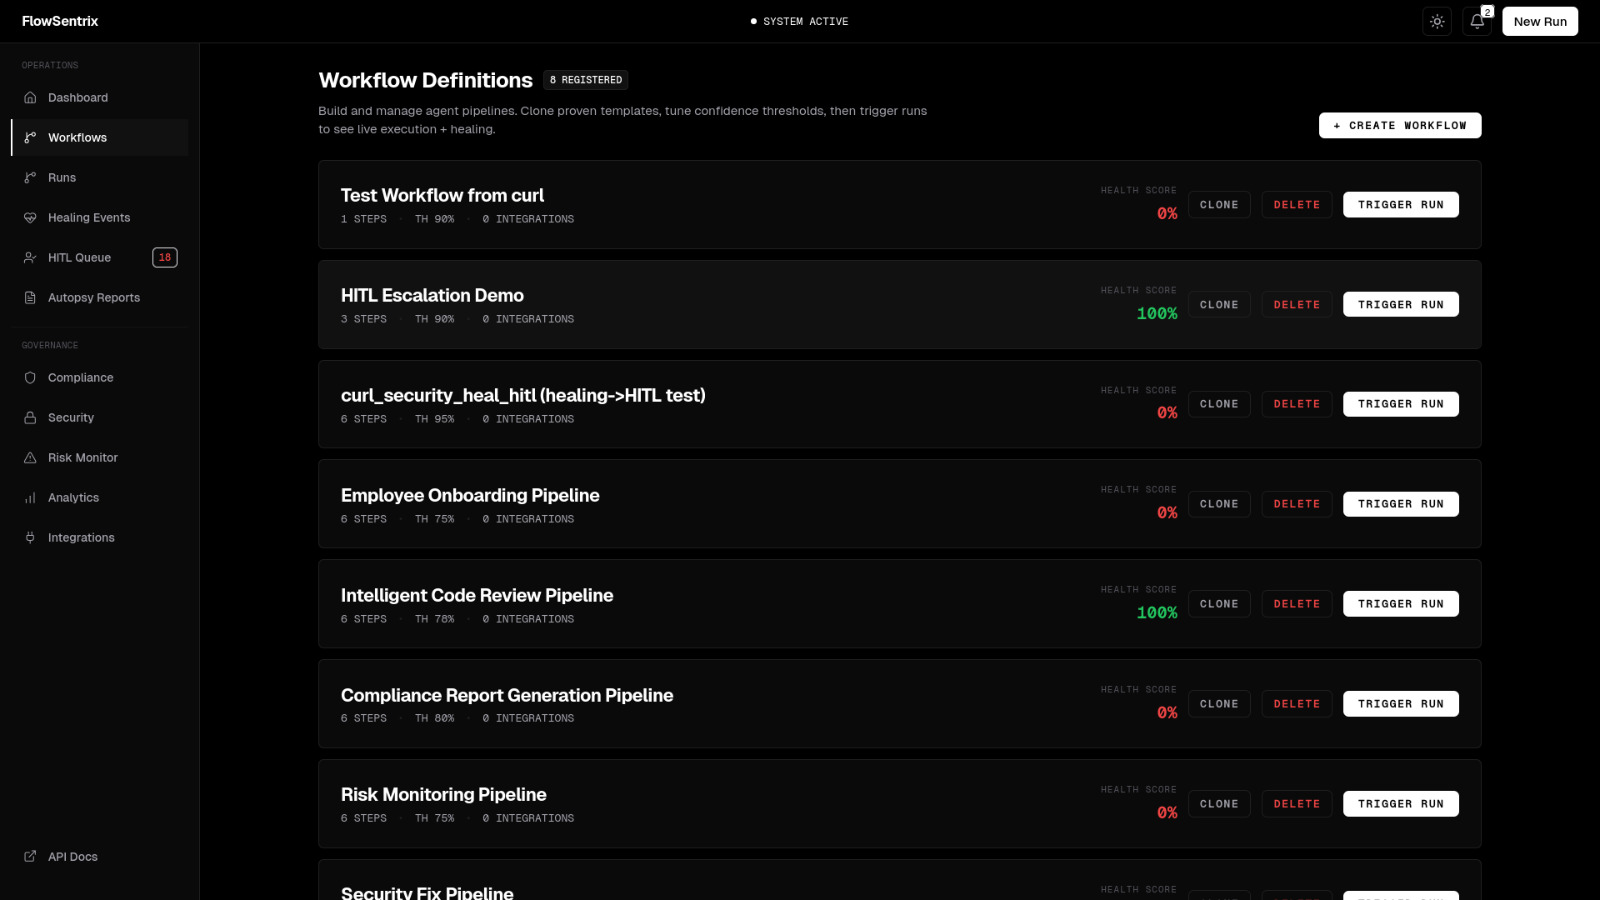View Analytics label in sidebar
The image size is (1600, 900).
(73, 498)
